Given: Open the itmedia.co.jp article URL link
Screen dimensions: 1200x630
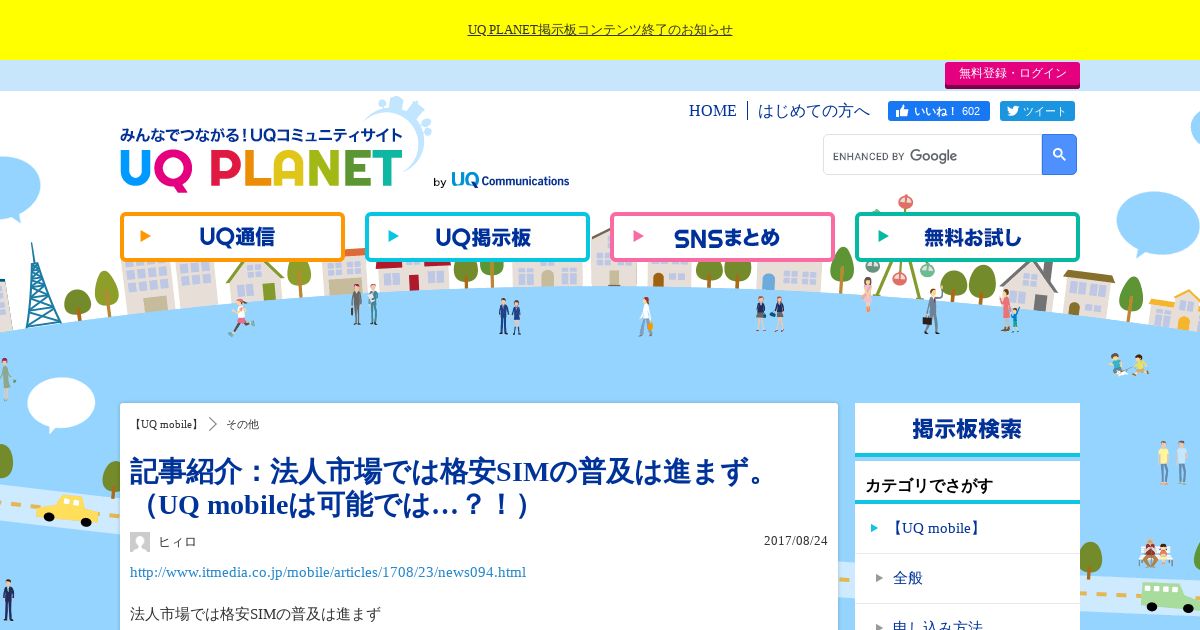Looking at the screenshot, I should click(328, 572).
